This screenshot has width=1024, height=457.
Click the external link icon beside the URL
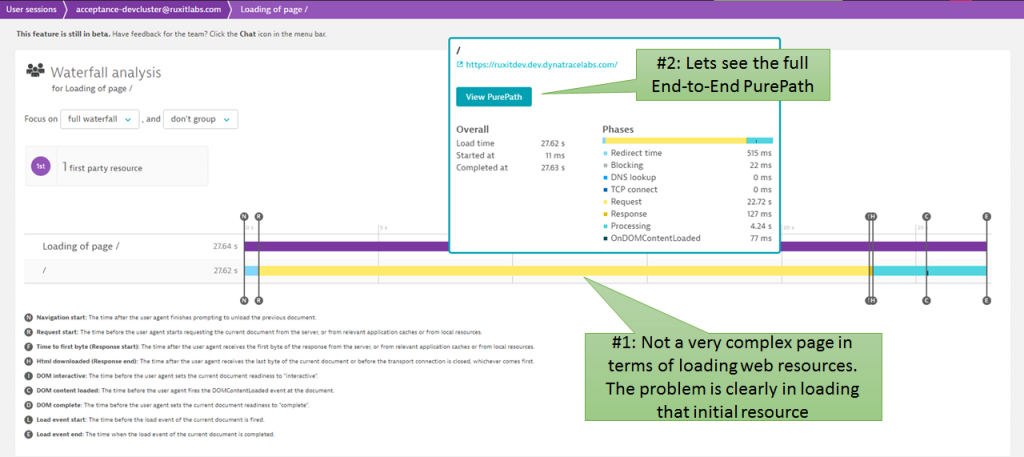click(x=460, y=65)
